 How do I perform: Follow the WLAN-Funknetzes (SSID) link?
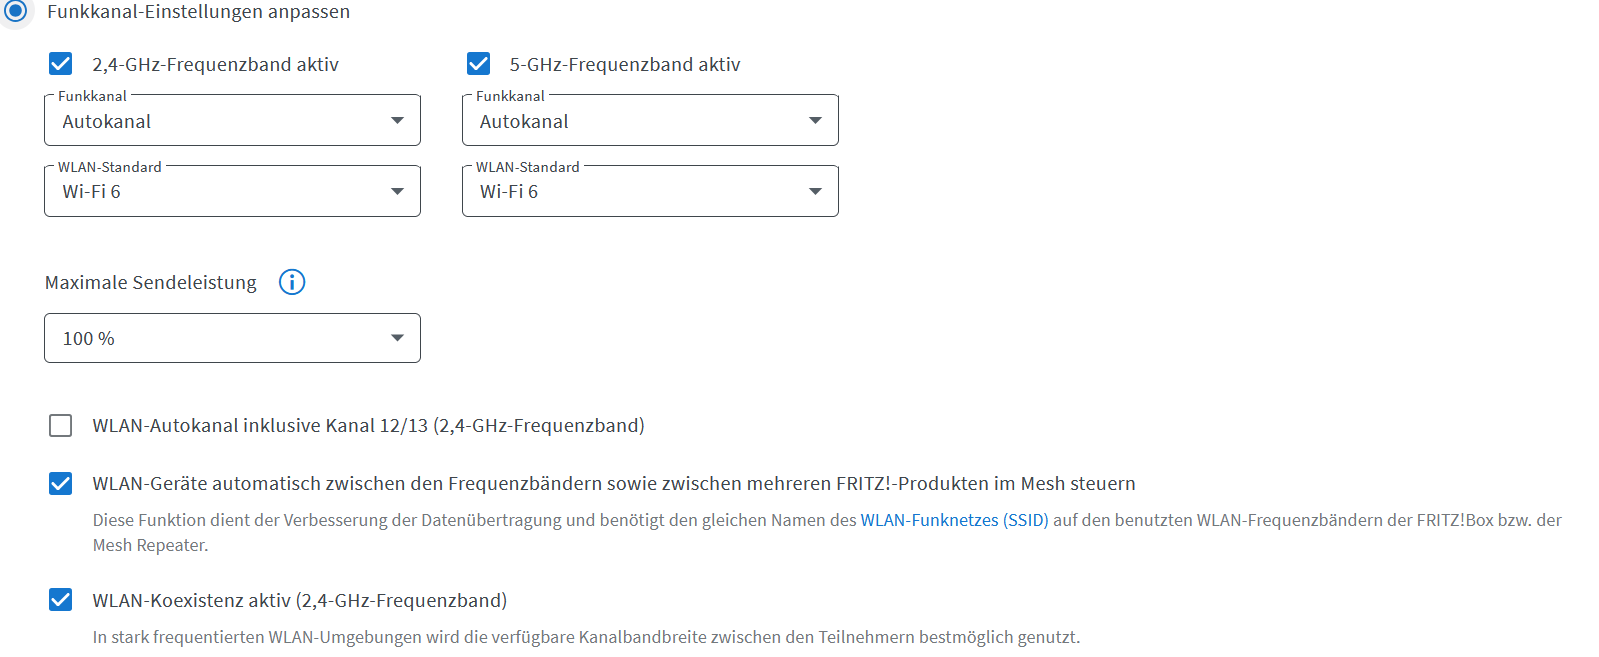[954, 520]
